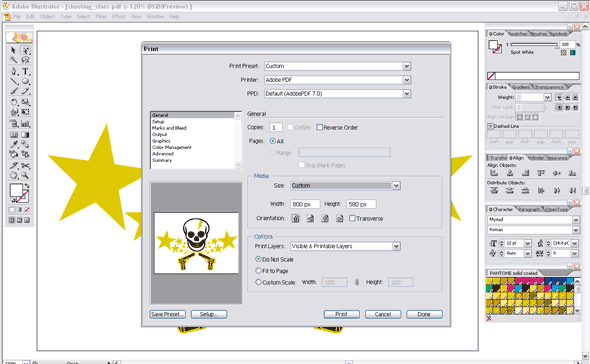590x364 pixels.
Task: Open the Print Preset dropdown
Action: [407, 66]
